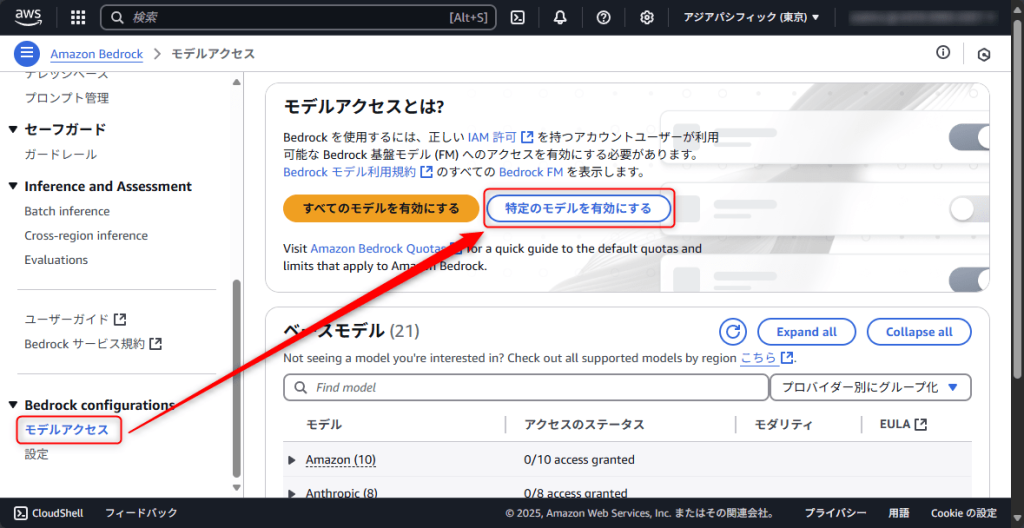This screenshot has width=1024, height=528.
Task: Open the AWS home logo
Action: (28, 17)
